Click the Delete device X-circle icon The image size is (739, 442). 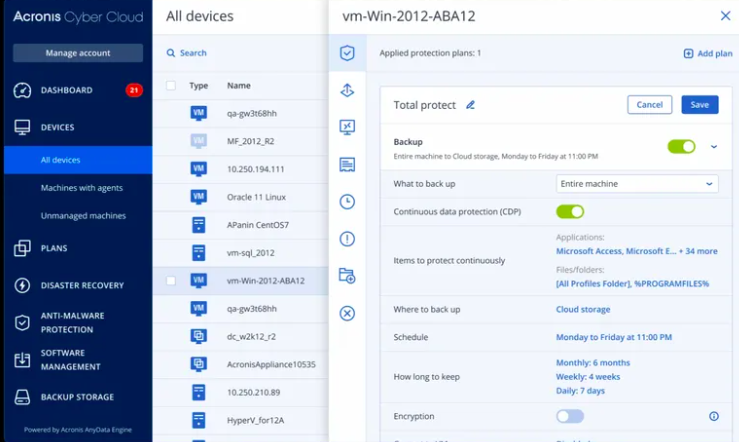(x=347, y=313)
